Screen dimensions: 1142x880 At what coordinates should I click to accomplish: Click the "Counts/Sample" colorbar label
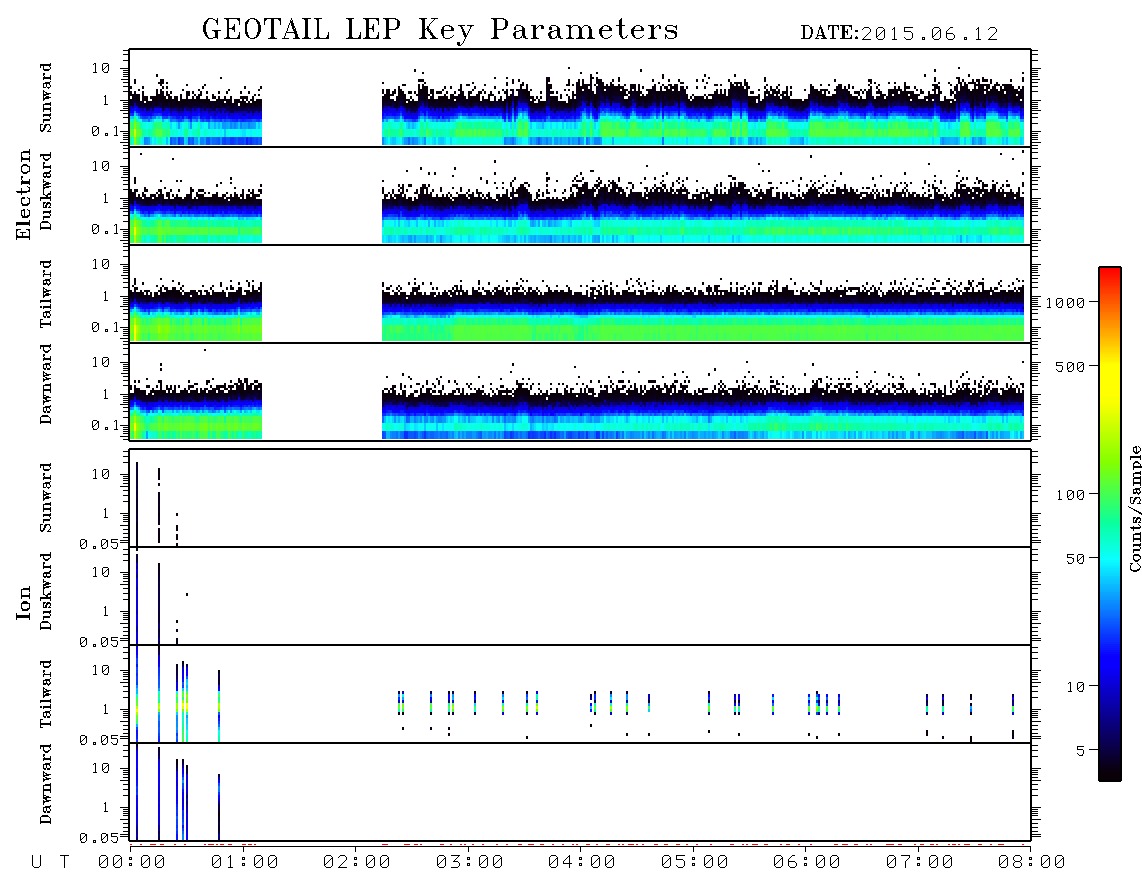coord(1134,508)
